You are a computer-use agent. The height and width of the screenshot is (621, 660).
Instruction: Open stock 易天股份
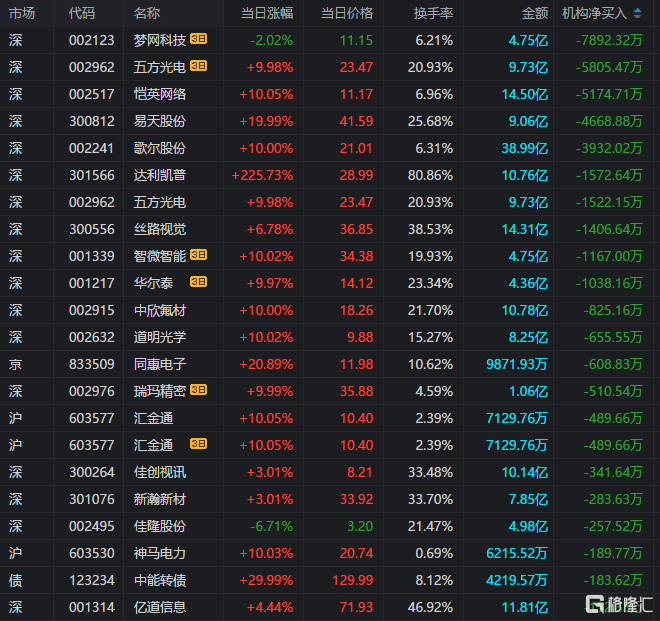[160, 121]
